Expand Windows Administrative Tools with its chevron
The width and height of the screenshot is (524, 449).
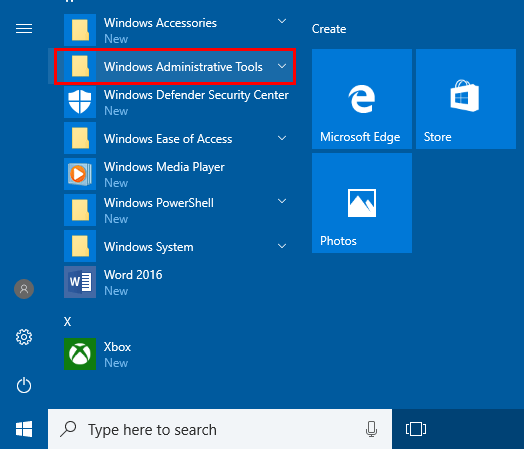click(x=282, y=66)
